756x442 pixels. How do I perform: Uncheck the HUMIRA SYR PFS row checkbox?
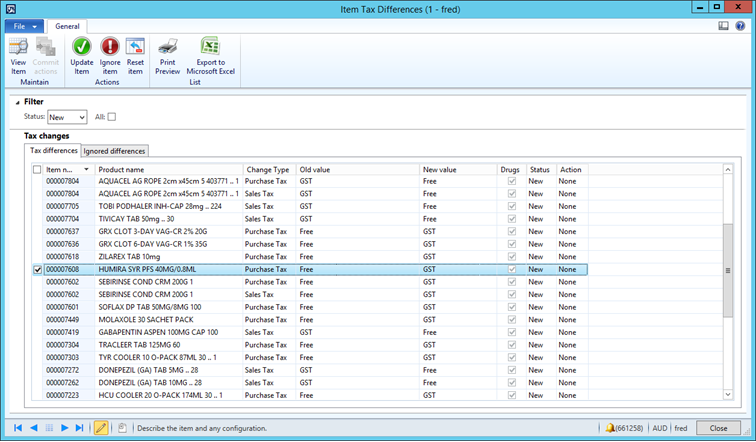(x=37, y=270)
